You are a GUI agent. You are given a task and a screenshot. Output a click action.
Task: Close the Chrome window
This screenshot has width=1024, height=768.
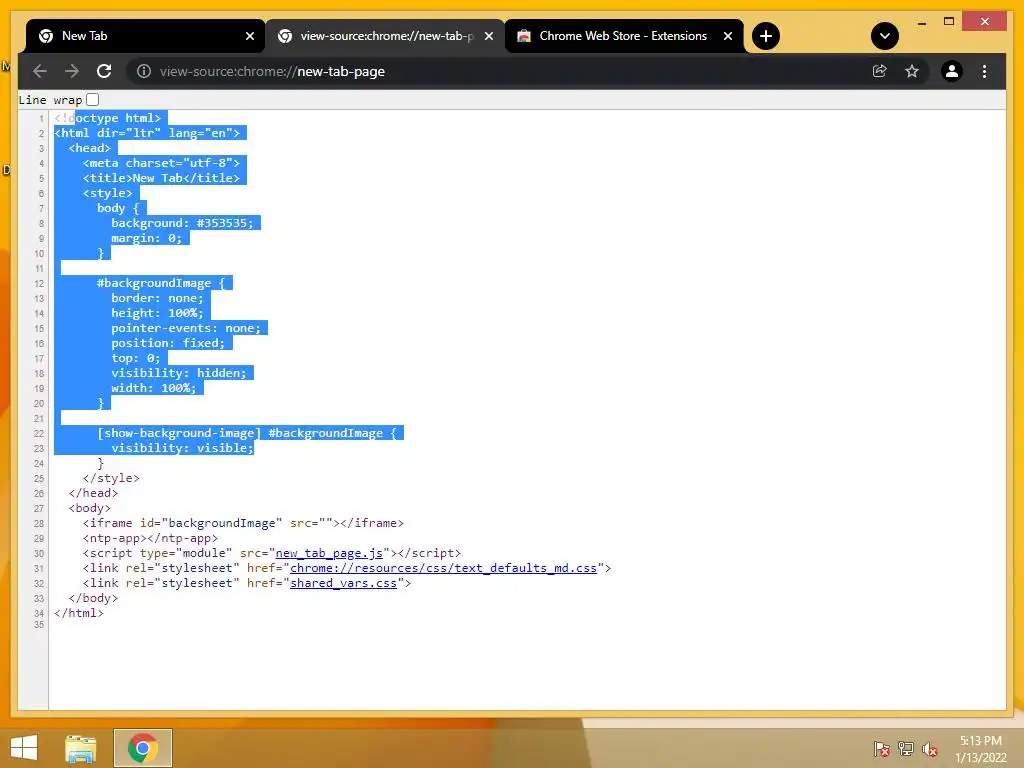click(x=984, y=22)
